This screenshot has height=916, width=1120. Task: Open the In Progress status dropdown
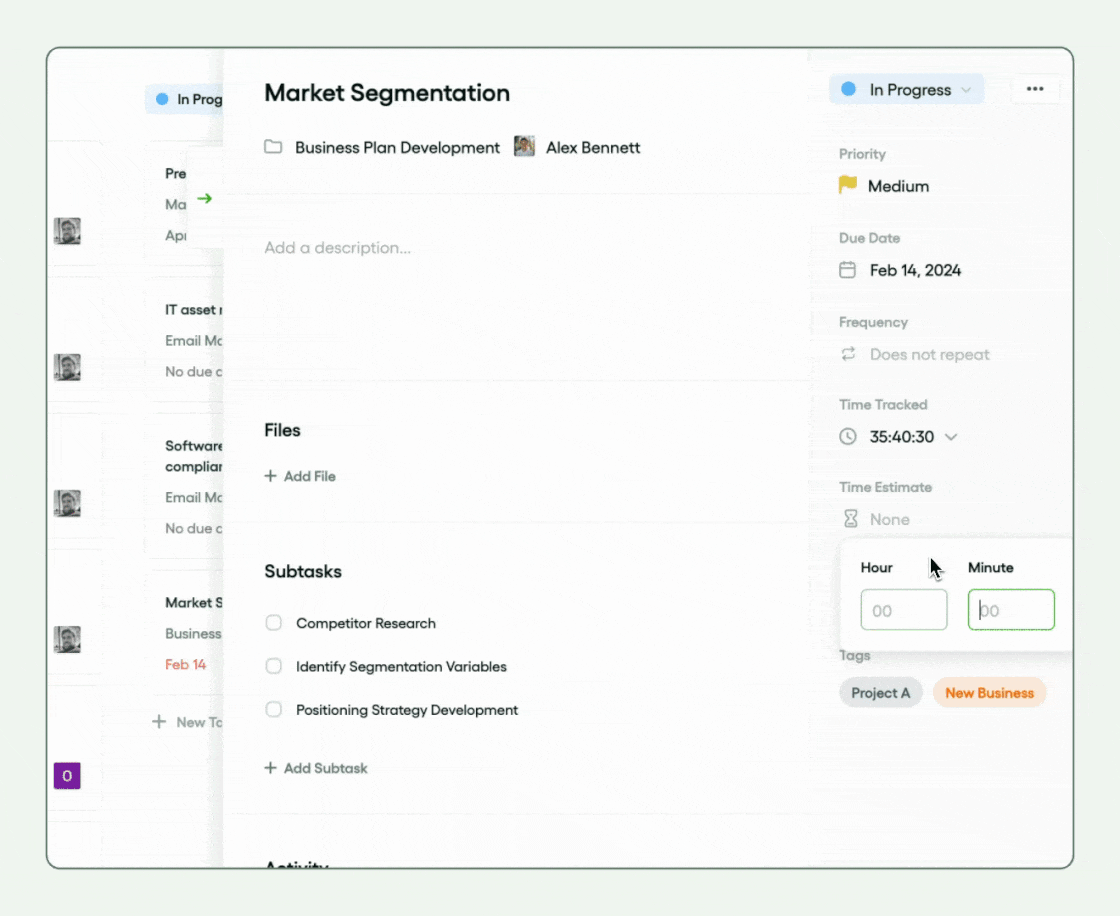point(906,89)
